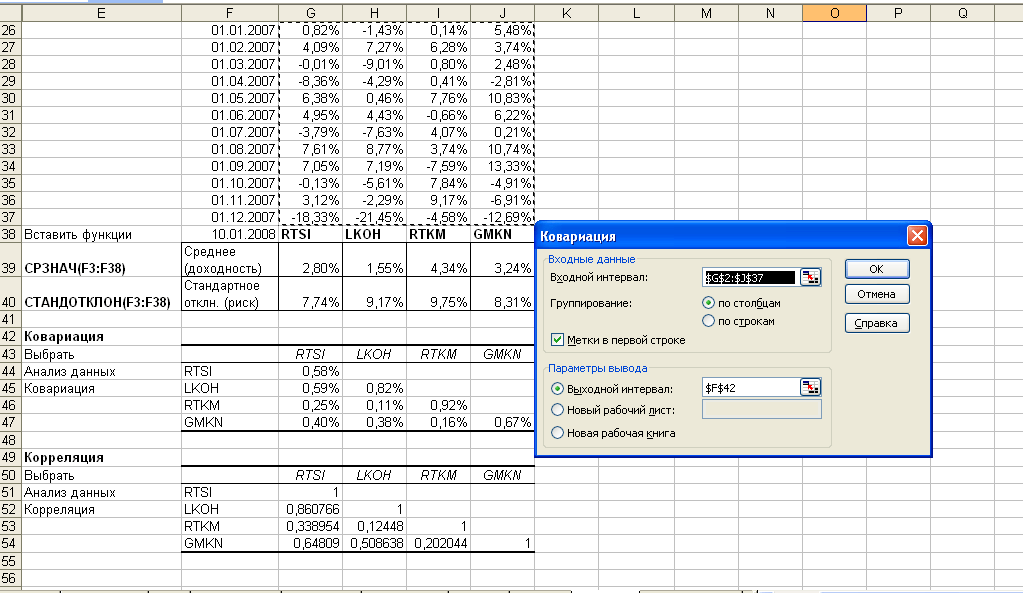Click the cell labeled СРЗНАЧ(F3:F38)
Screen dimensions: 1023x593
(100, 268)
